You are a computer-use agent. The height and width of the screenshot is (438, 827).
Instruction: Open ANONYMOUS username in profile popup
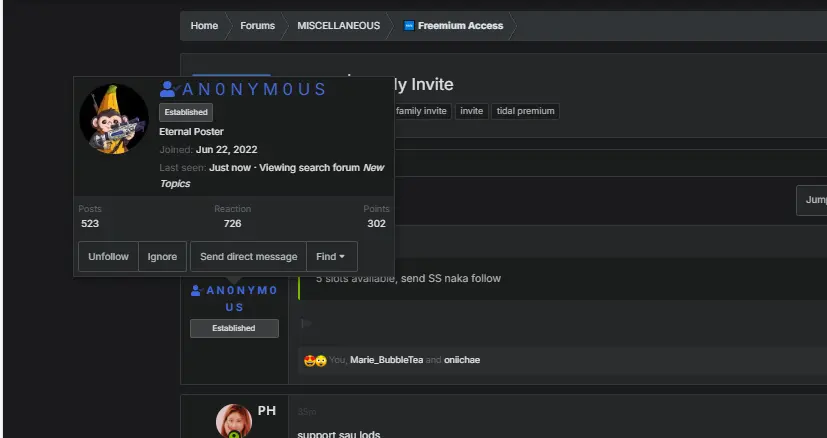pyautogui.click(x=254, y=90)
